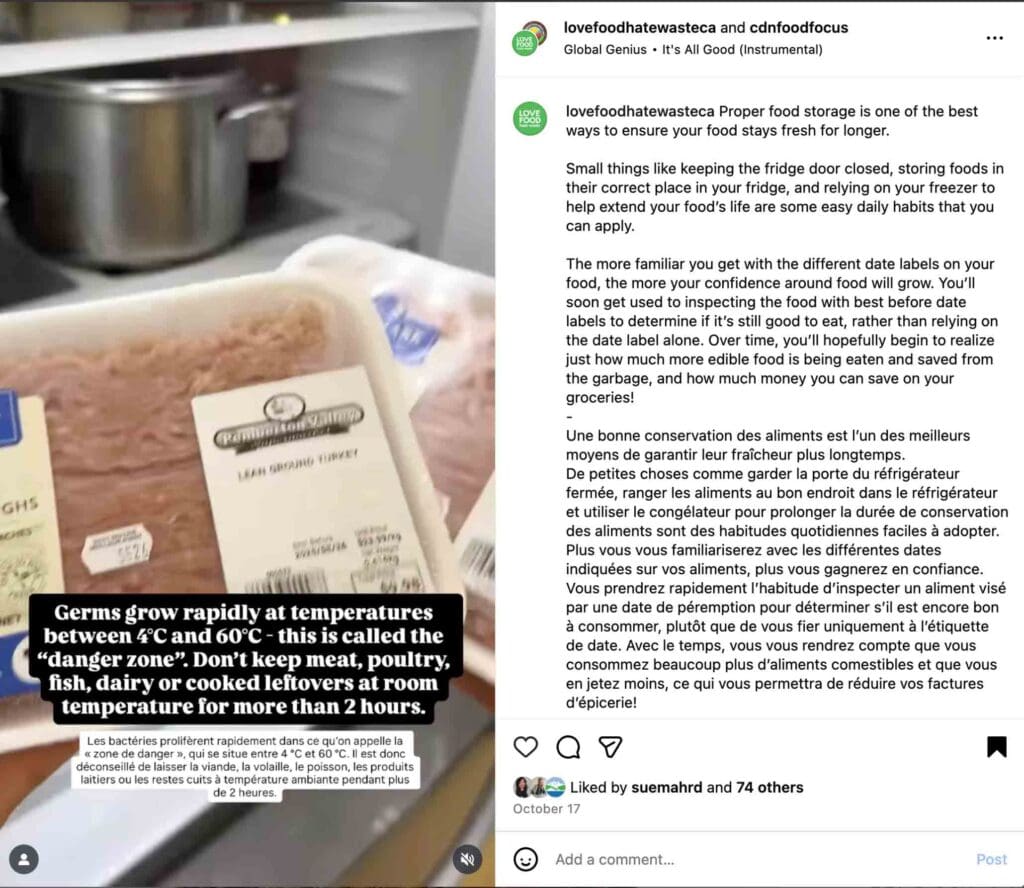Click the Post comment button
This screenshot has height=888, width=1024.
(991, 859)
